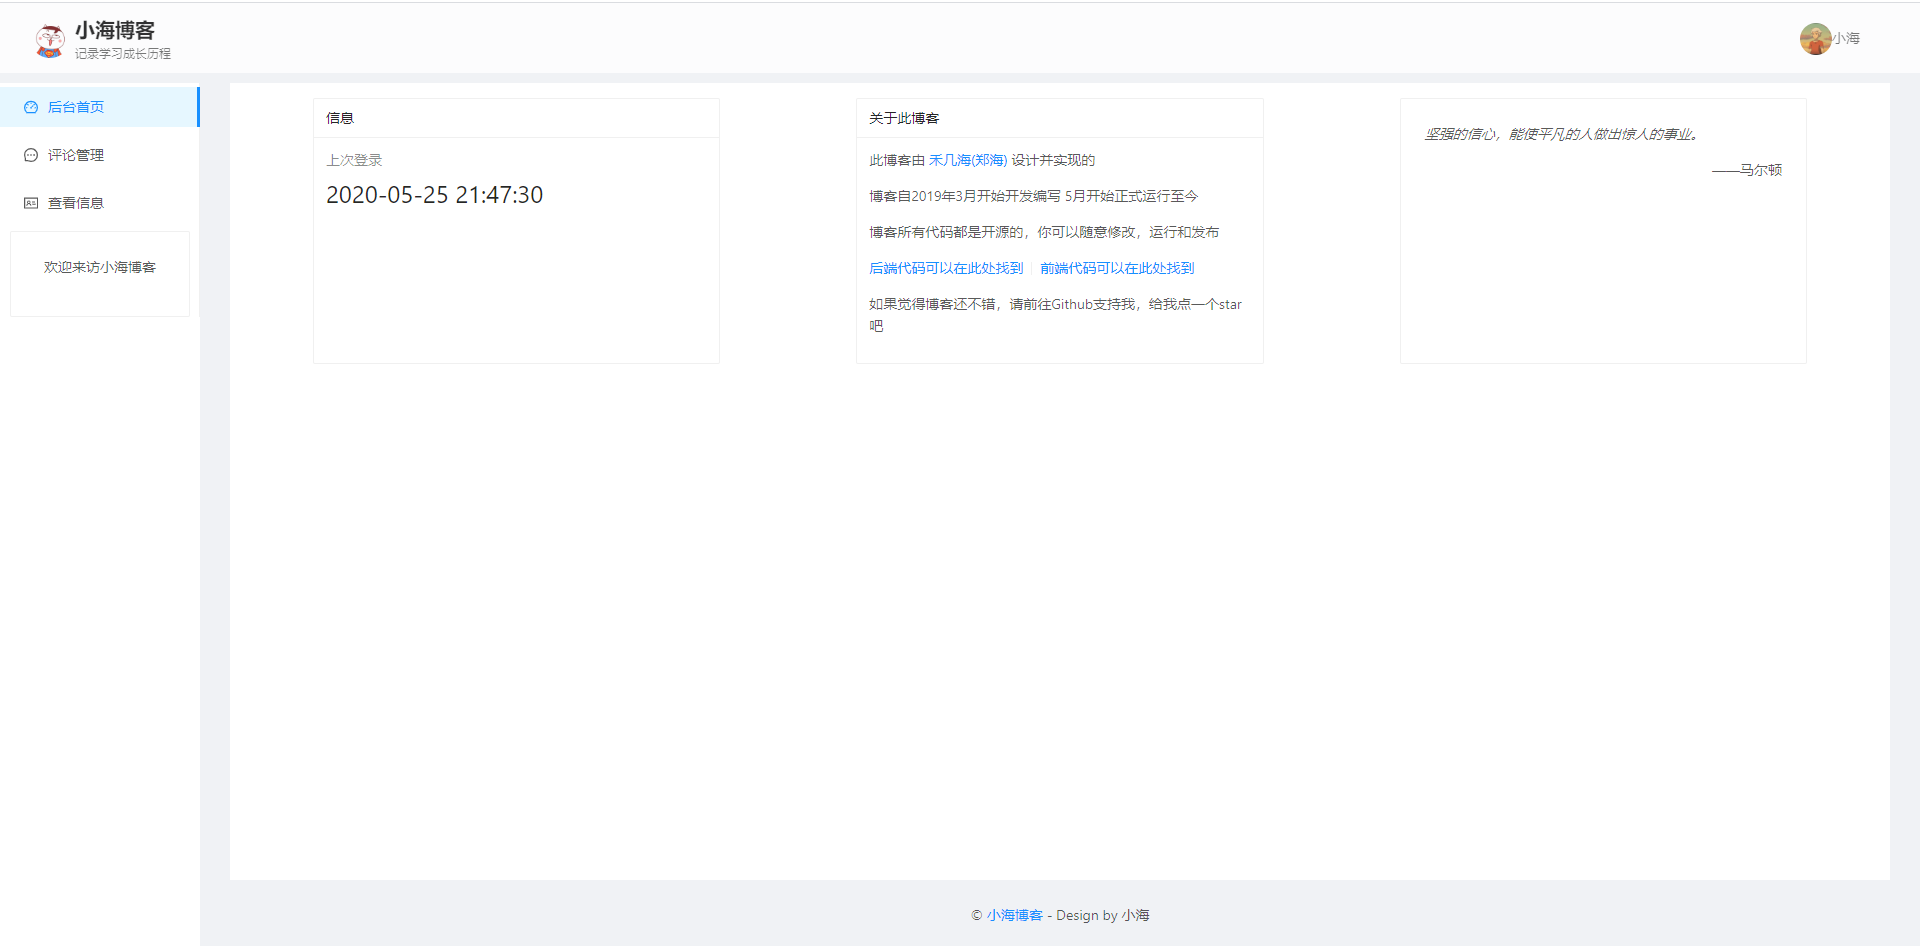The width and height of the screenshot is (1920, 946).
Task: Click the 小海博客 site title text
Action: (x=115, y=31)
